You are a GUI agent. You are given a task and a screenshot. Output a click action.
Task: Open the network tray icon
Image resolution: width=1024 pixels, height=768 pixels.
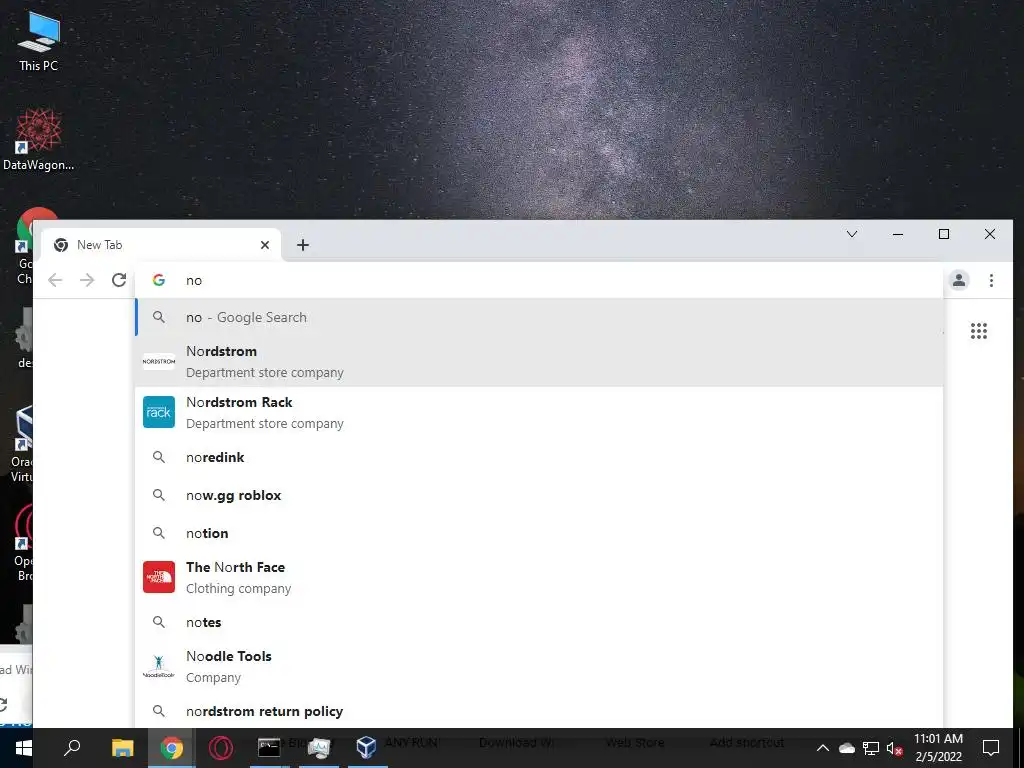[871, 748]
